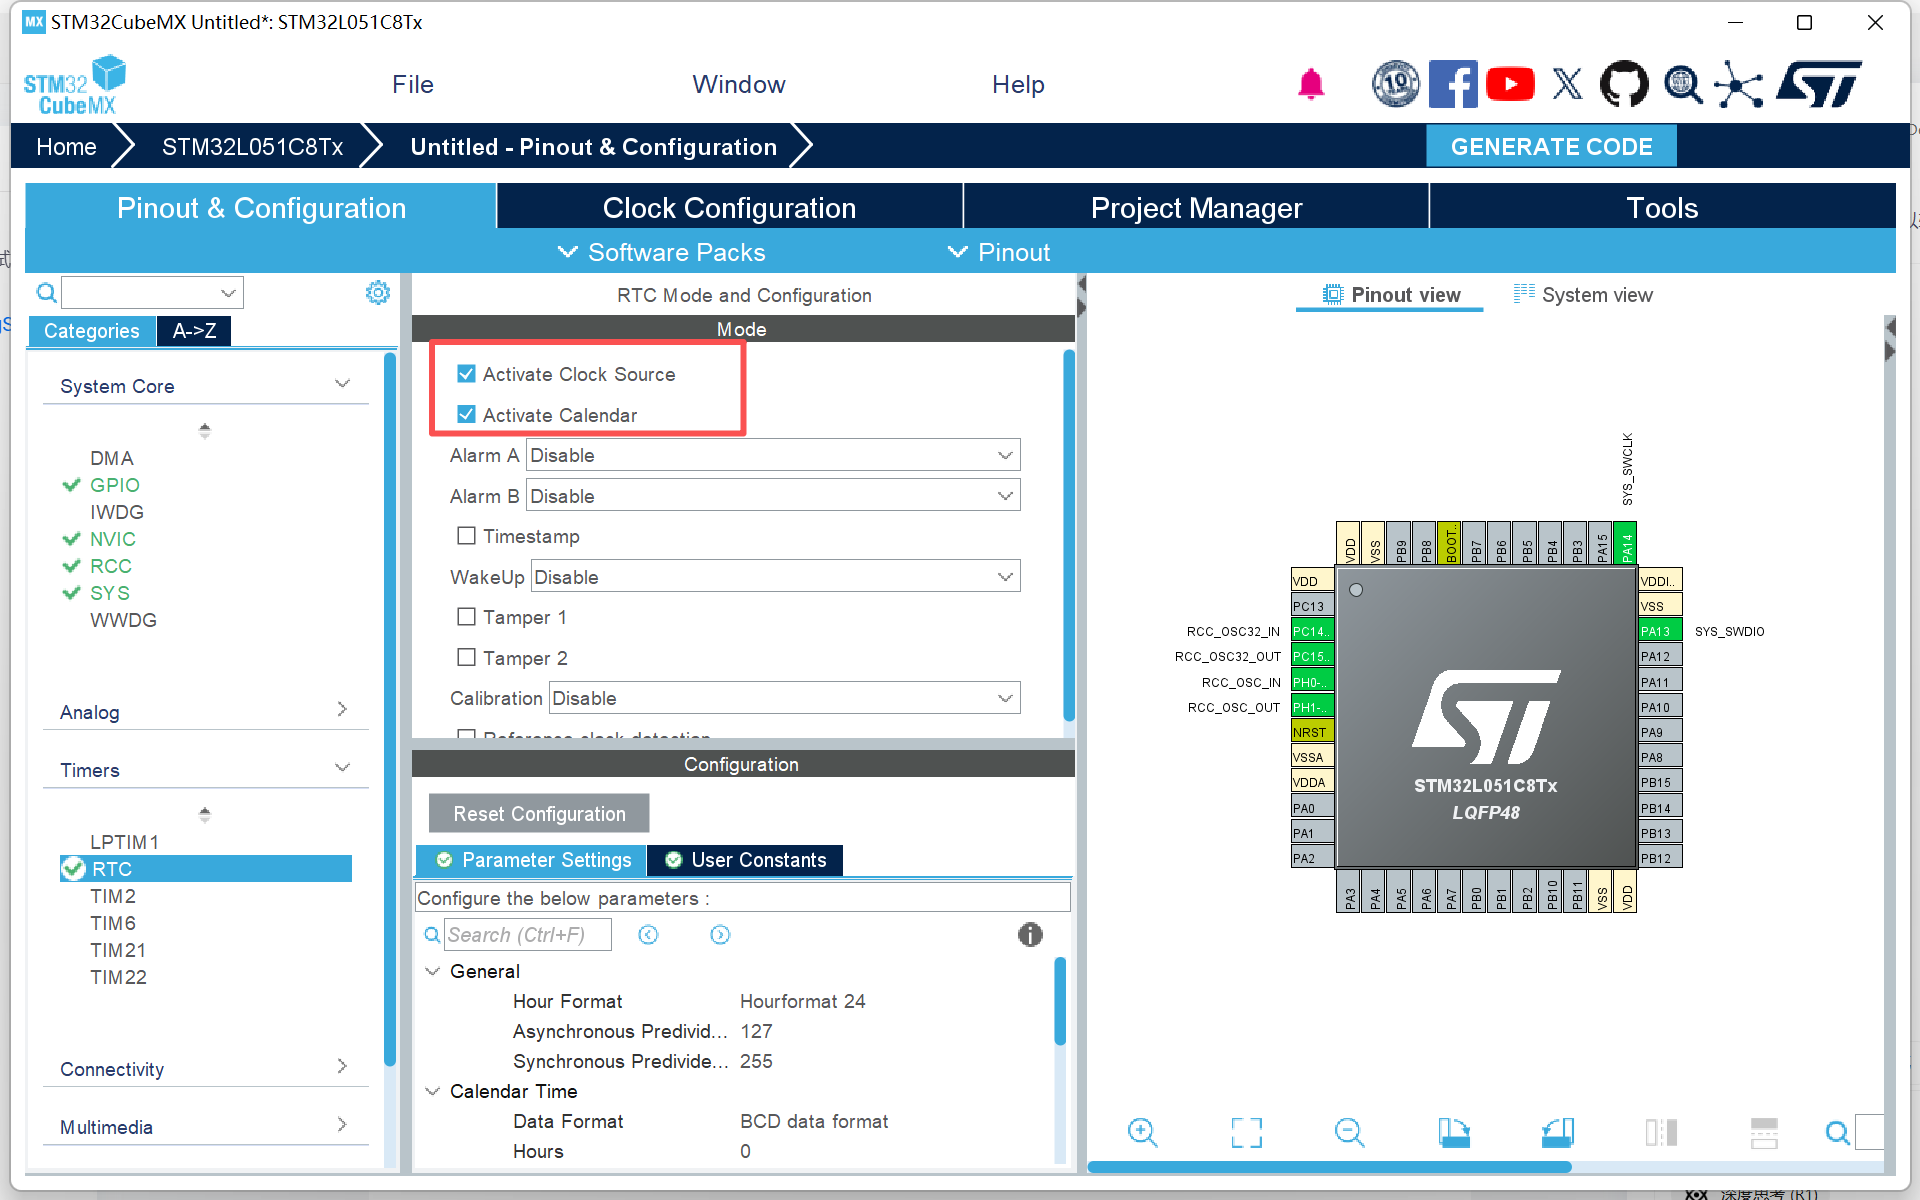
Task: Fit the chip to the view area
Action: coord(1246,1132)
